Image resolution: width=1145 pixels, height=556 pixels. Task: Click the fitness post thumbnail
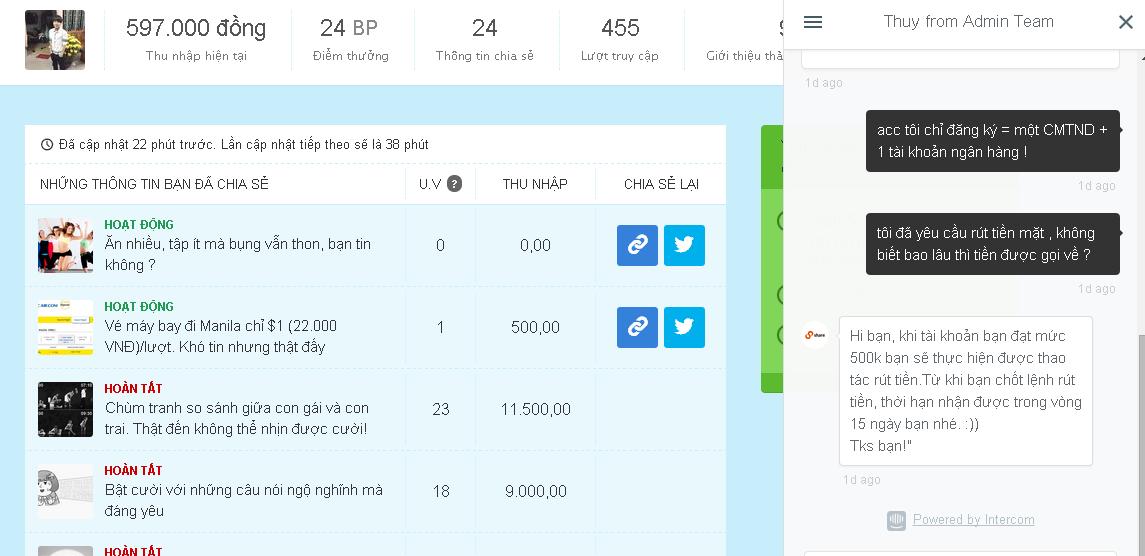coord(65,245)
